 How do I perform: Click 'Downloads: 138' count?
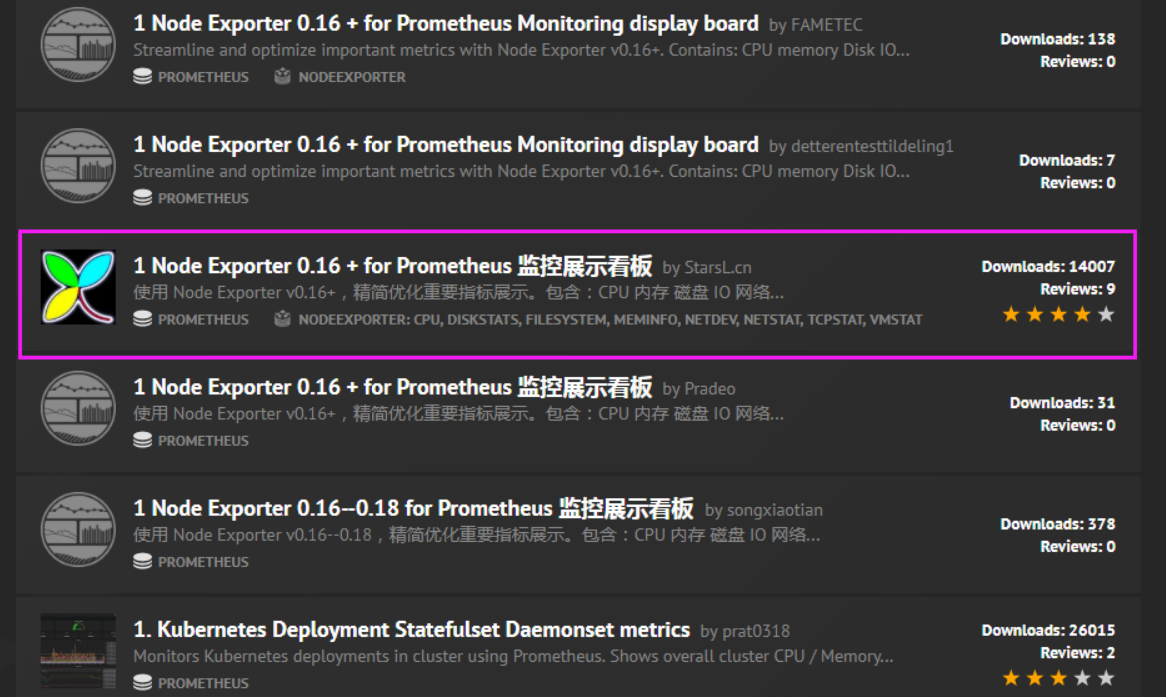[1057, 39]
